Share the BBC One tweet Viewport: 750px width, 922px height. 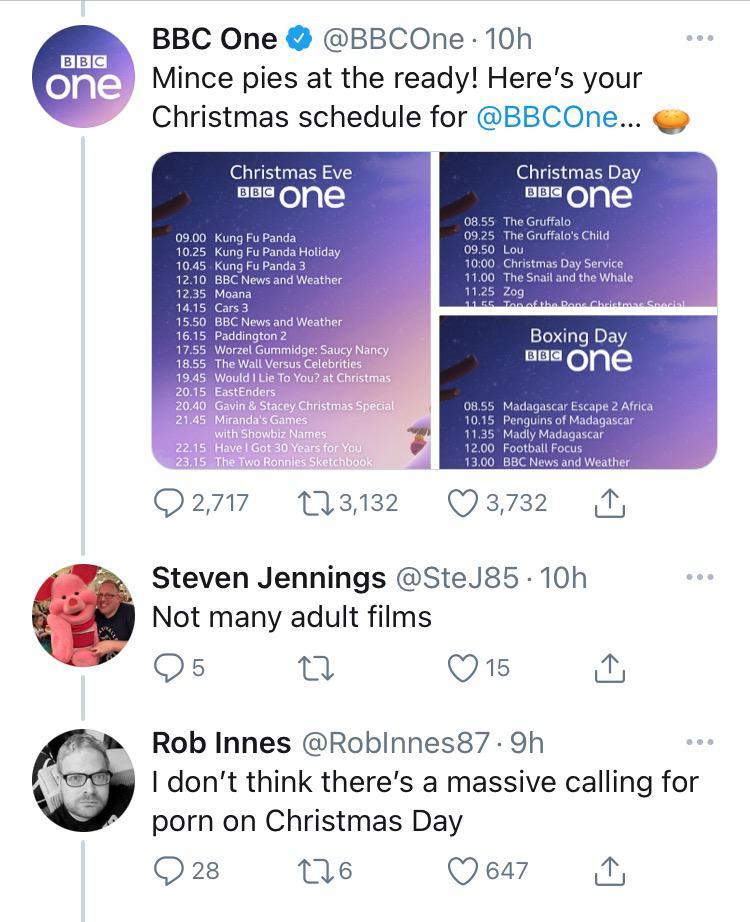click(609, 504)
